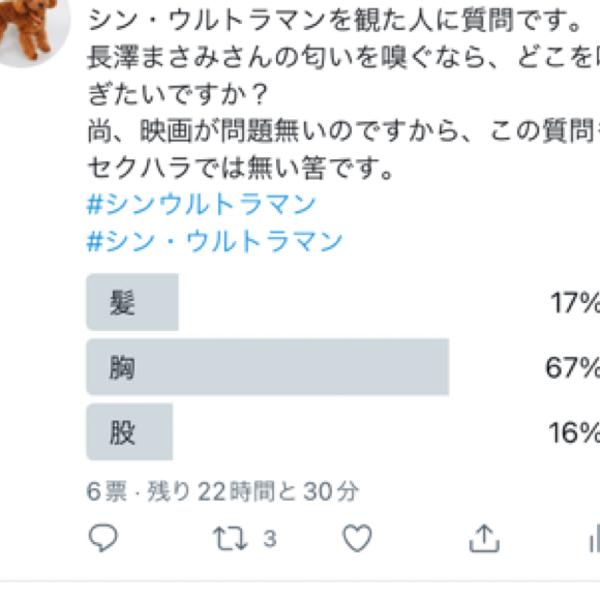Screen dimensions: 600x600
Task: Like the tweet with the heart icon
Action: (x=357, y=538)
